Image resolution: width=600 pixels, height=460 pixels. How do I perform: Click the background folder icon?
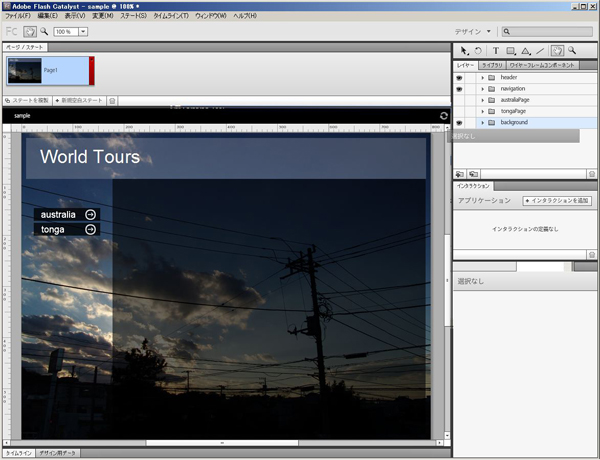[492, 123]
